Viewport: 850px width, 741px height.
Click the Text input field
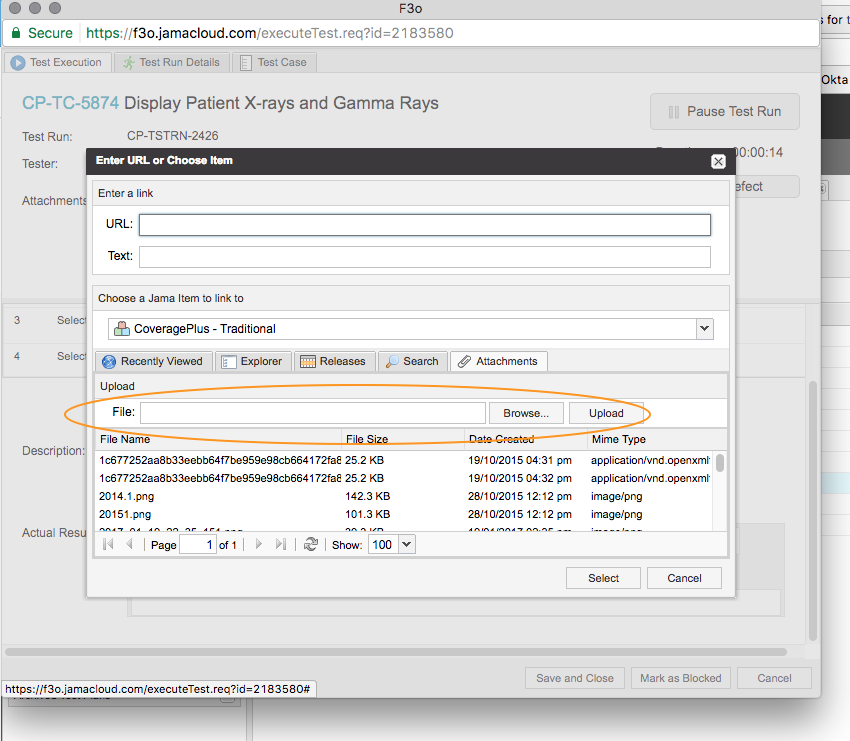click(424, 257)
